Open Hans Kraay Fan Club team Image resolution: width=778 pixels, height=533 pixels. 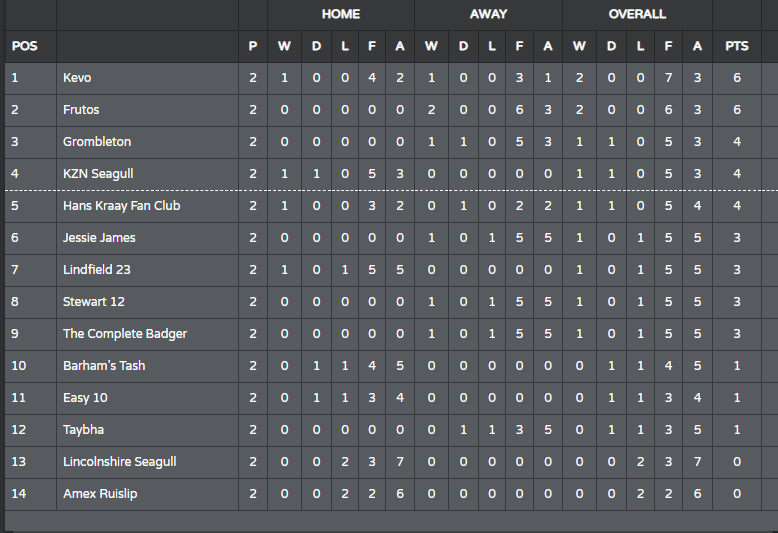pos(122,206)
